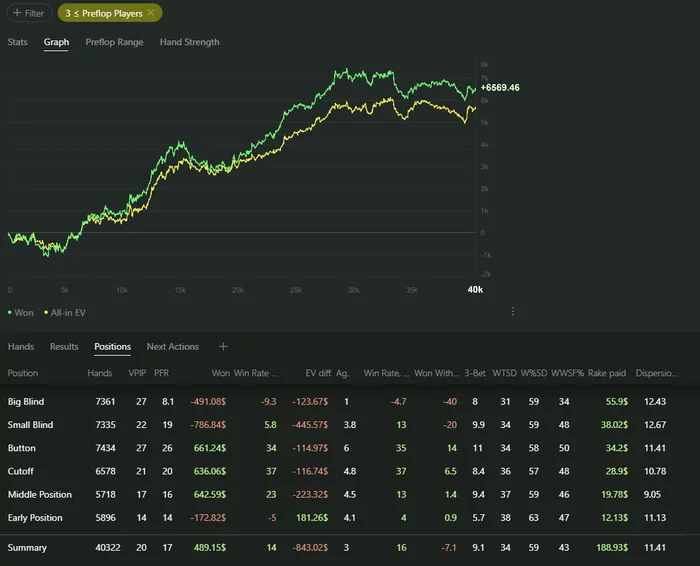This screenshot has width=700, height=566.
Task: Sort by the Rake paid column header
Action: [x=607, y=373]
